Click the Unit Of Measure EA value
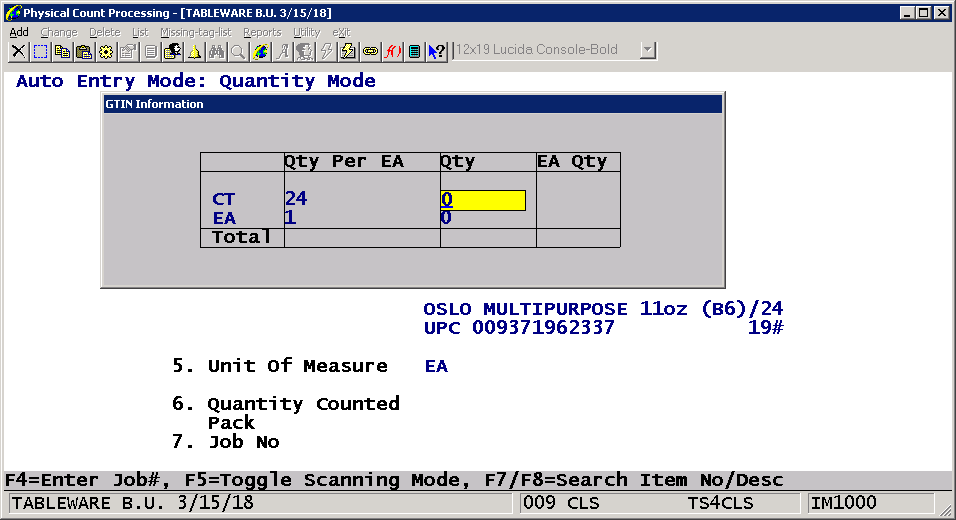956x520 pixels. tap(436, 366)
